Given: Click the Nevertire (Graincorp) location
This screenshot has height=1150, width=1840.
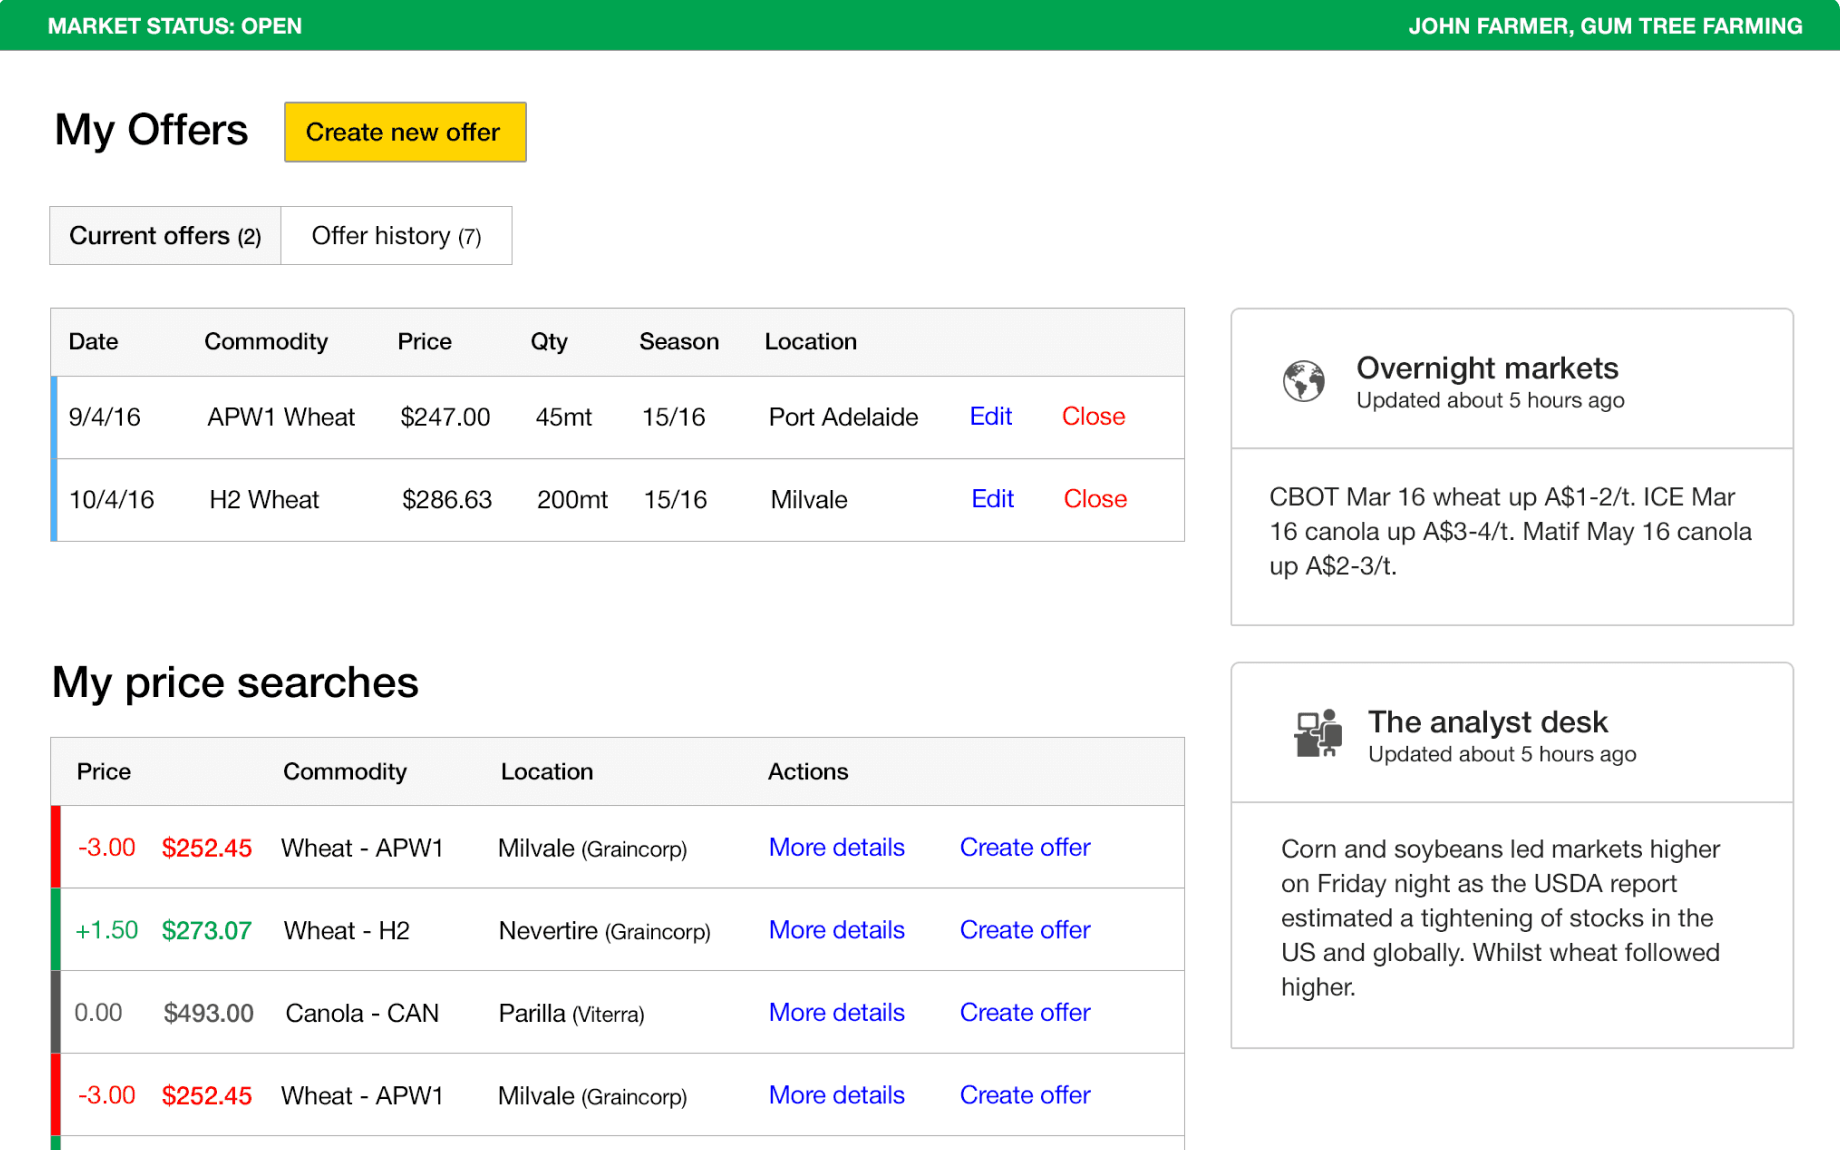Looking at the screenshot, I should pos(604,931).
